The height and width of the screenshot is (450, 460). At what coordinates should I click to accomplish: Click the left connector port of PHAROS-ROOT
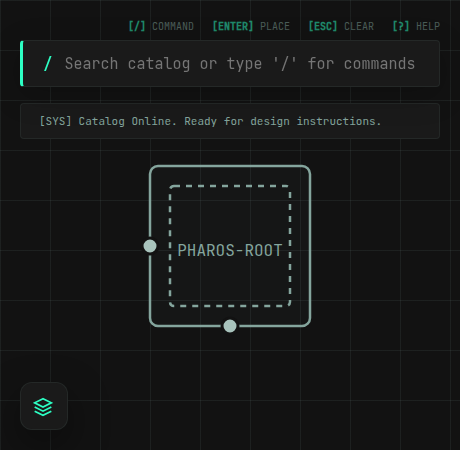[x=150, y=246]
